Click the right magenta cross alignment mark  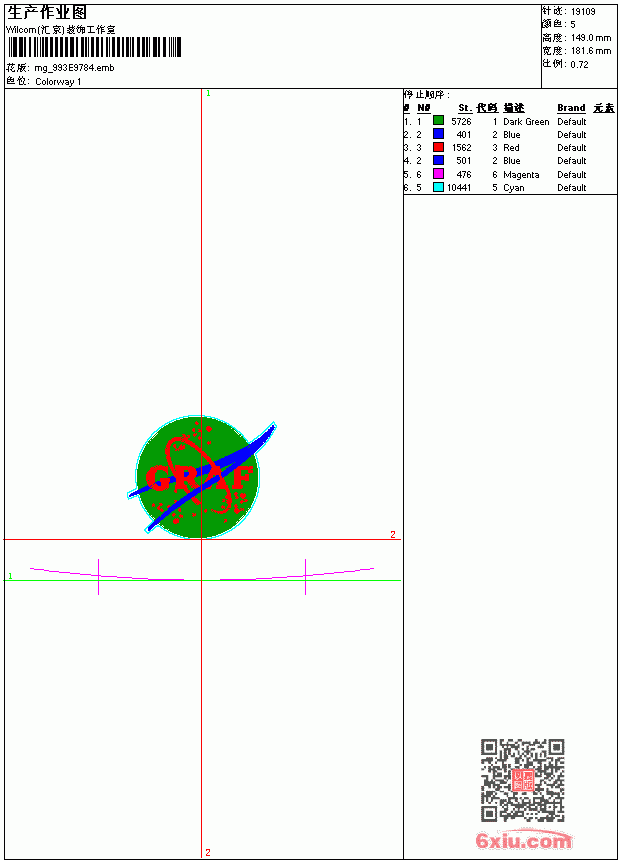(306, 576)
